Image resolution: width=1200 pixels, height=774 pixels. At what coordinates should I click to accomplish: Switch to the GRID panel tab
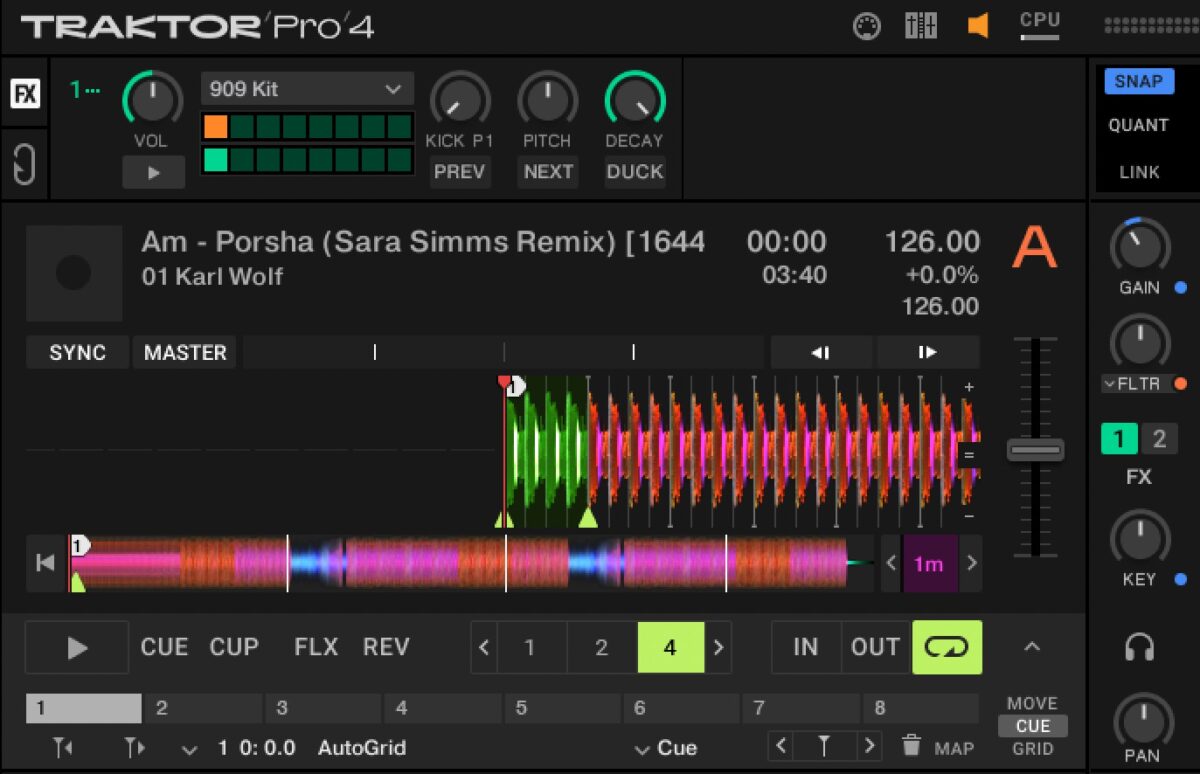click(1032, 748)
